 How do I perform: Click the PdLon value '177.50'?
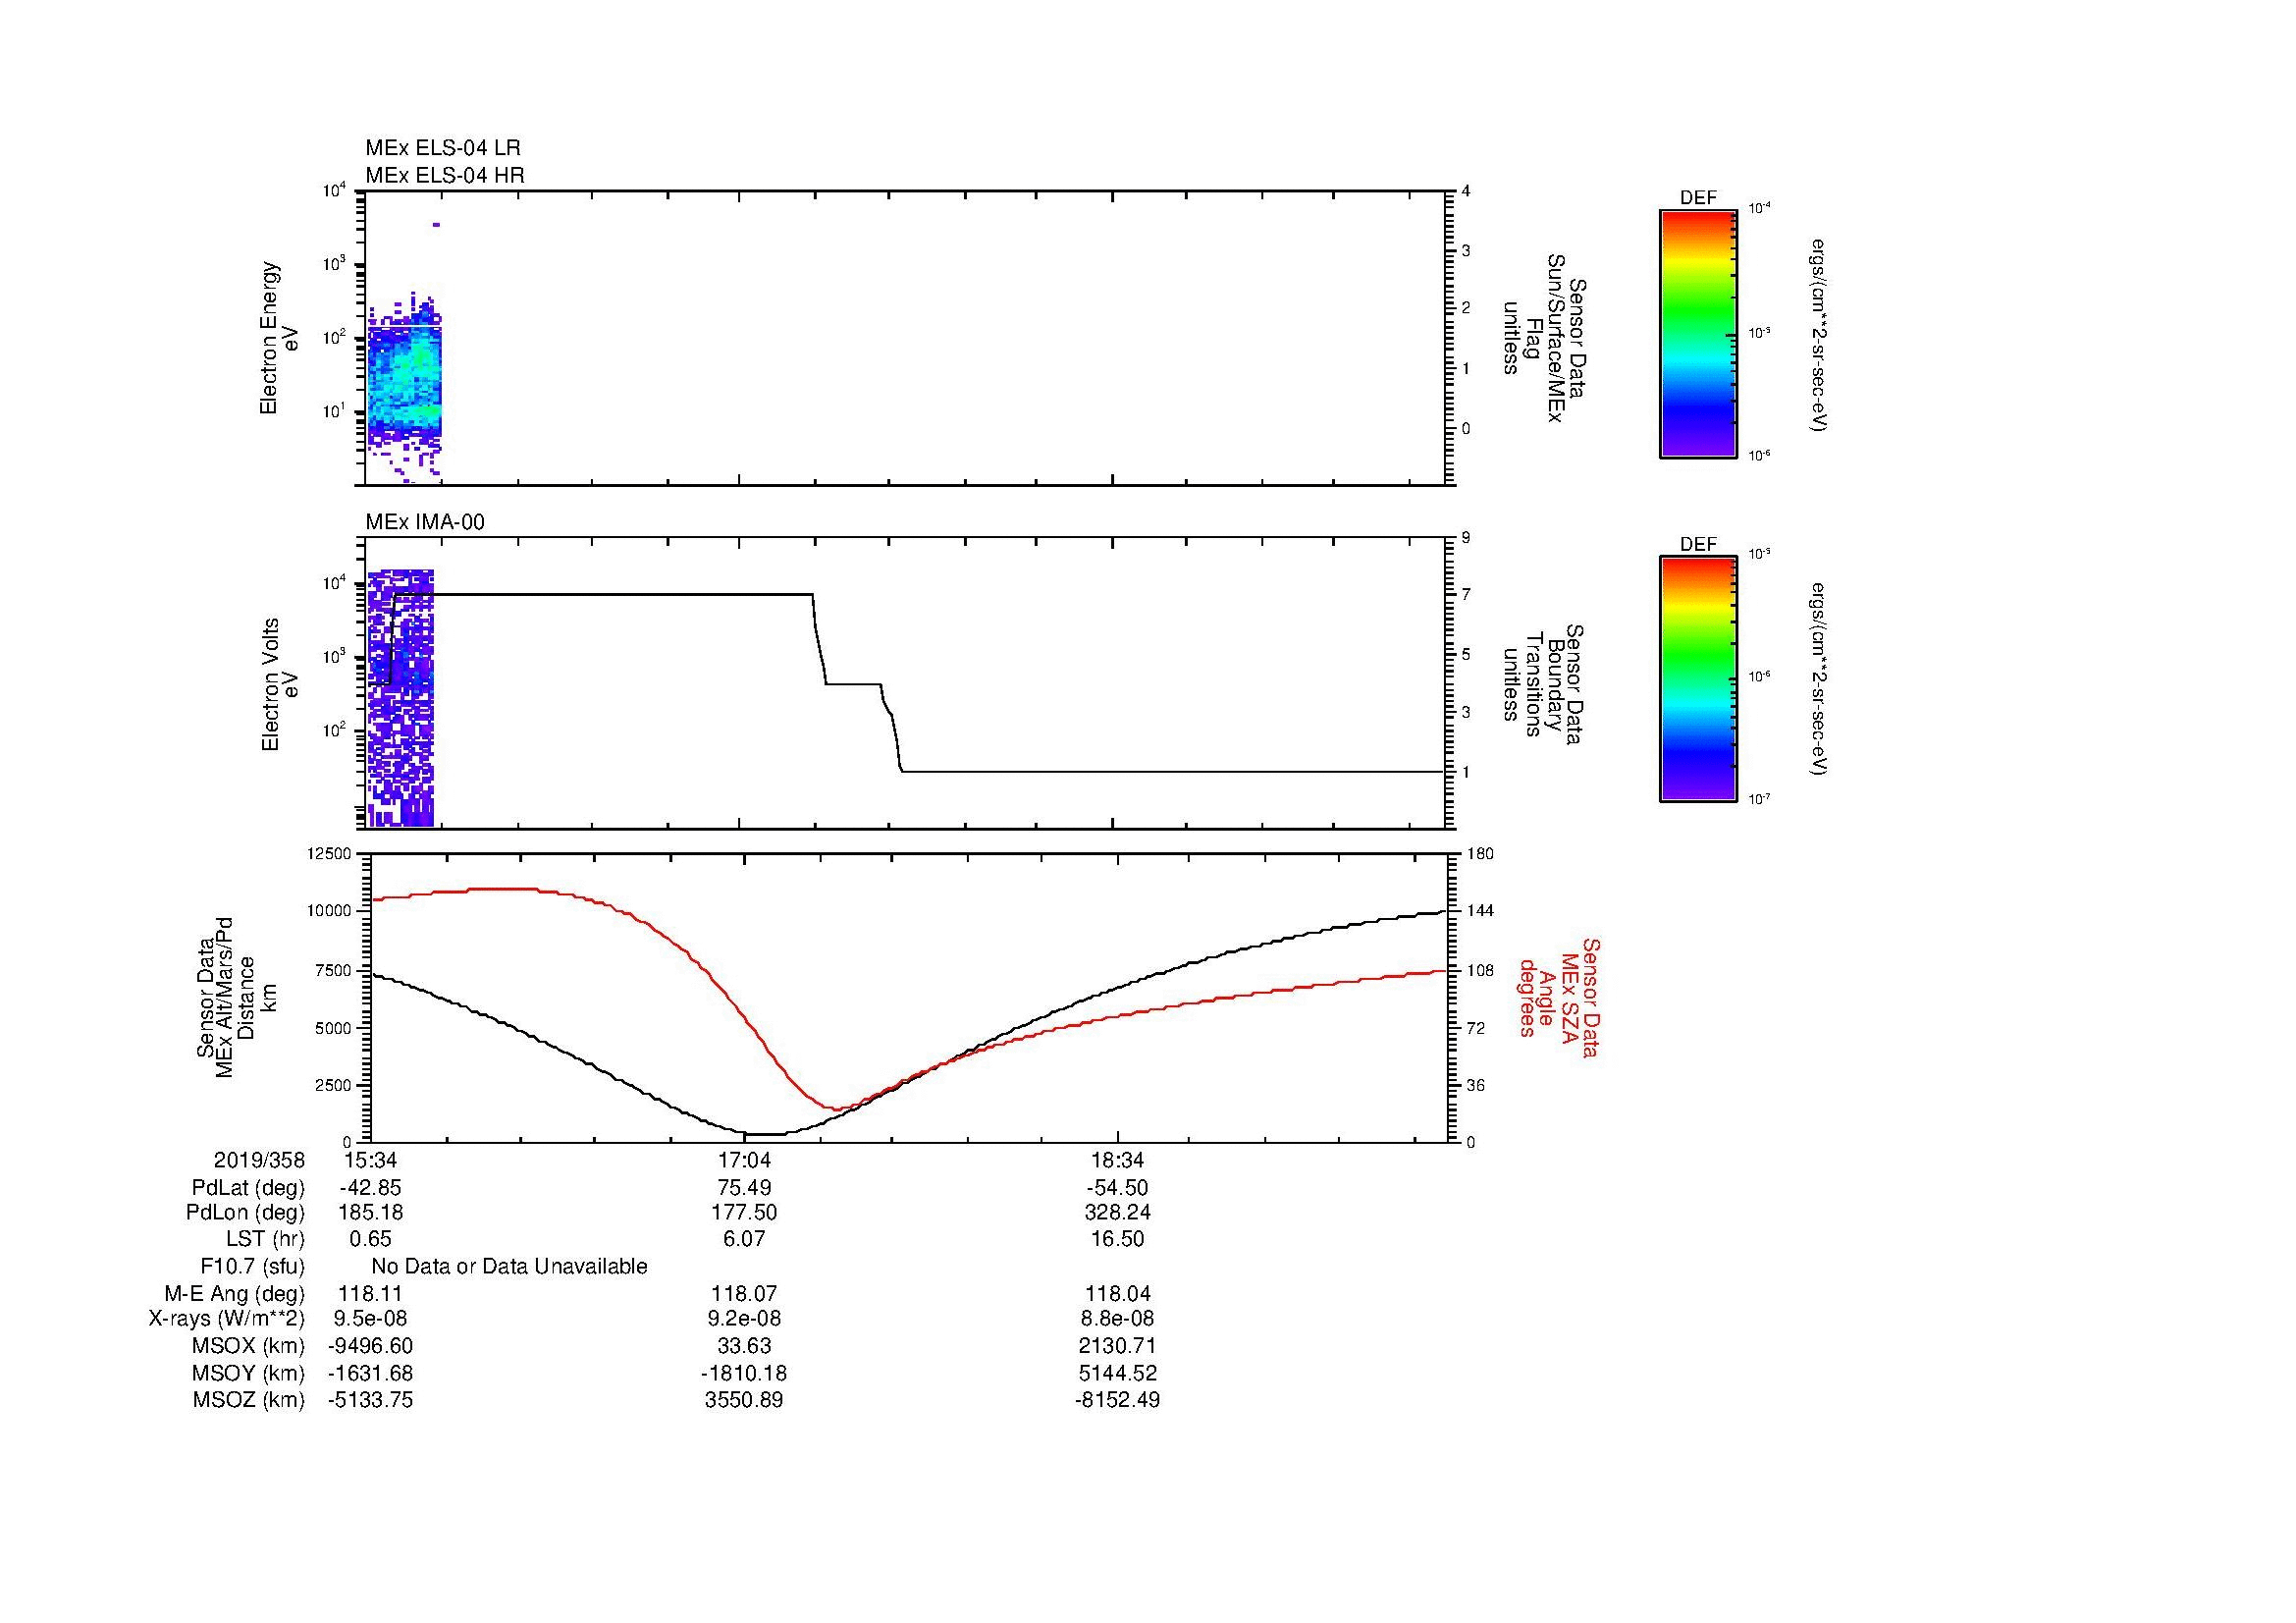pyautogui.click(x=744, y=1213)
